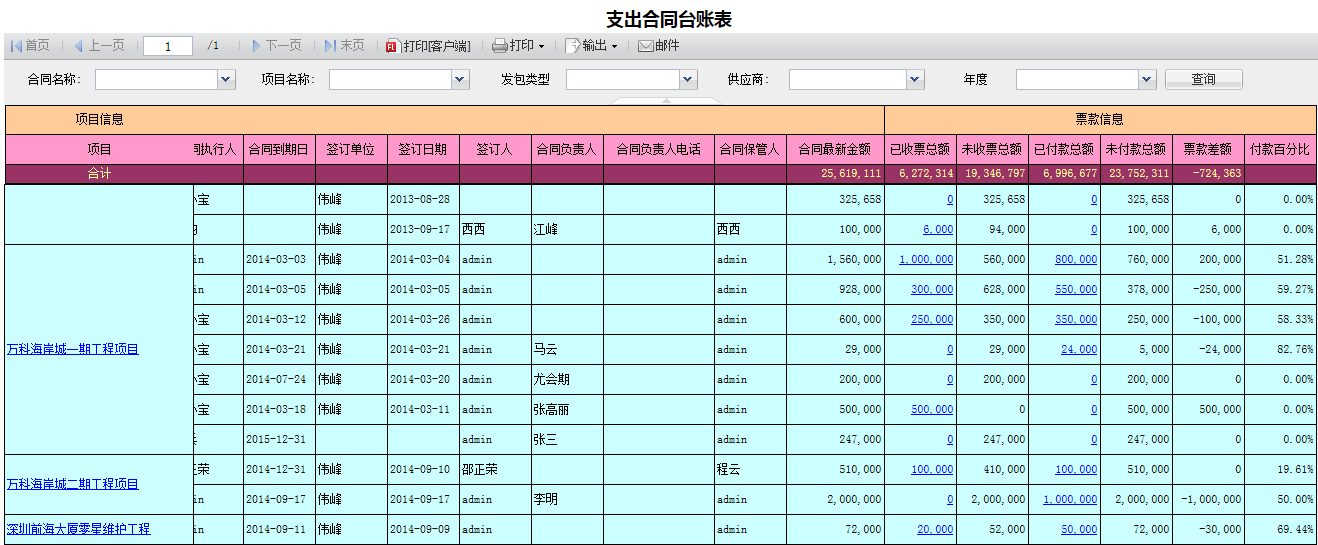Click the 已收票总额 column header
The width and height of the screenshot is (1318, 545).
tap(920, 150)
